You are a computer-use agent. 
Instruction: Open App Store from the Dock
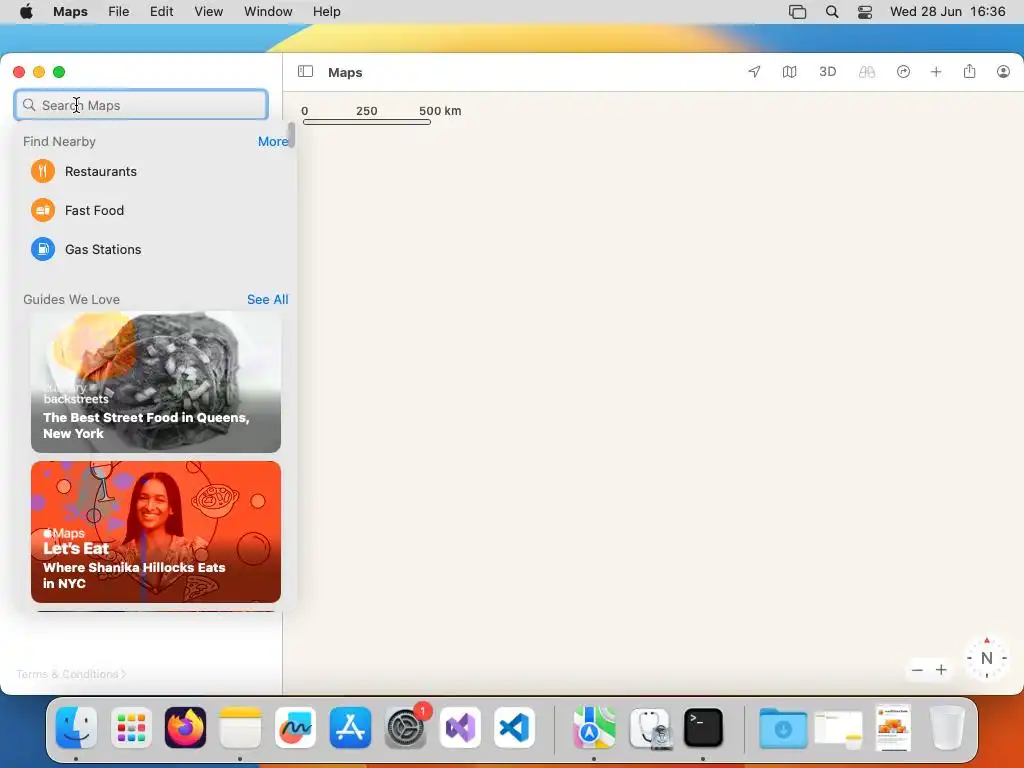coord(350,728)
